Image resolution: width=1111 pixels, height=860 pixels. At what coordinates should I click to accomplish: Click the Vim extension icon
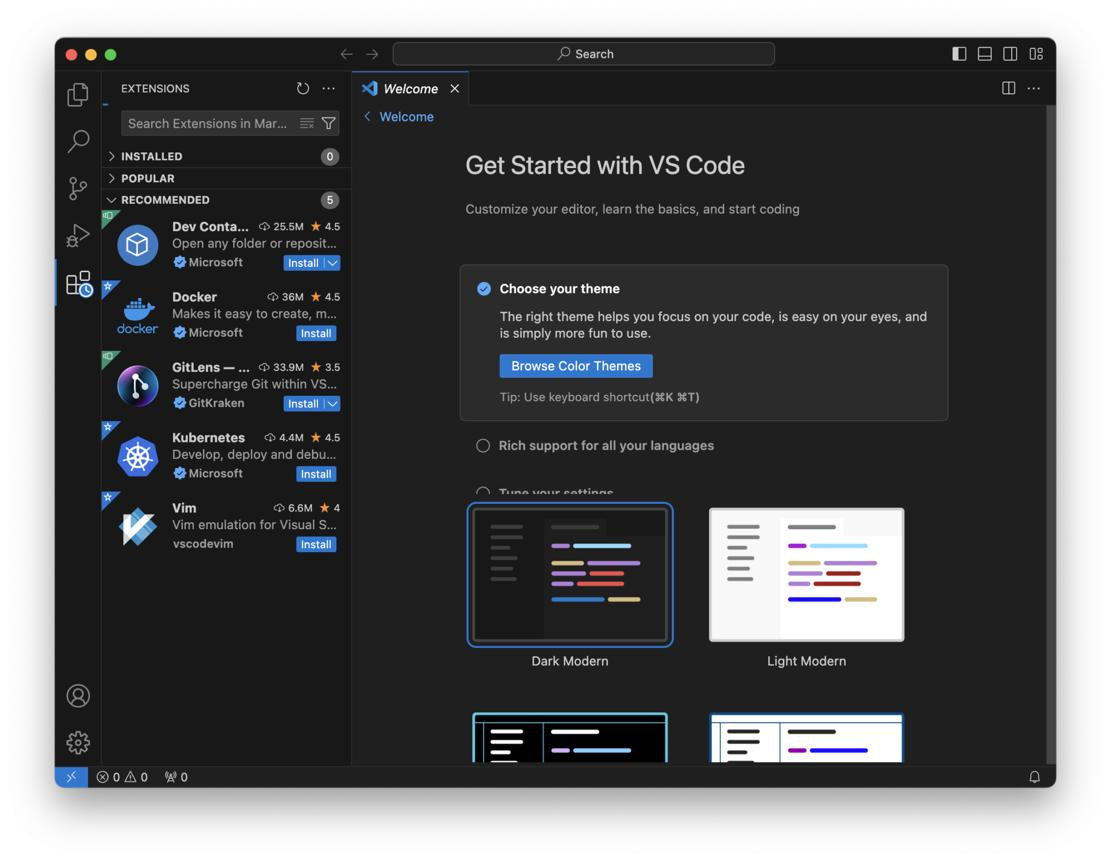[x=137, y=526]
